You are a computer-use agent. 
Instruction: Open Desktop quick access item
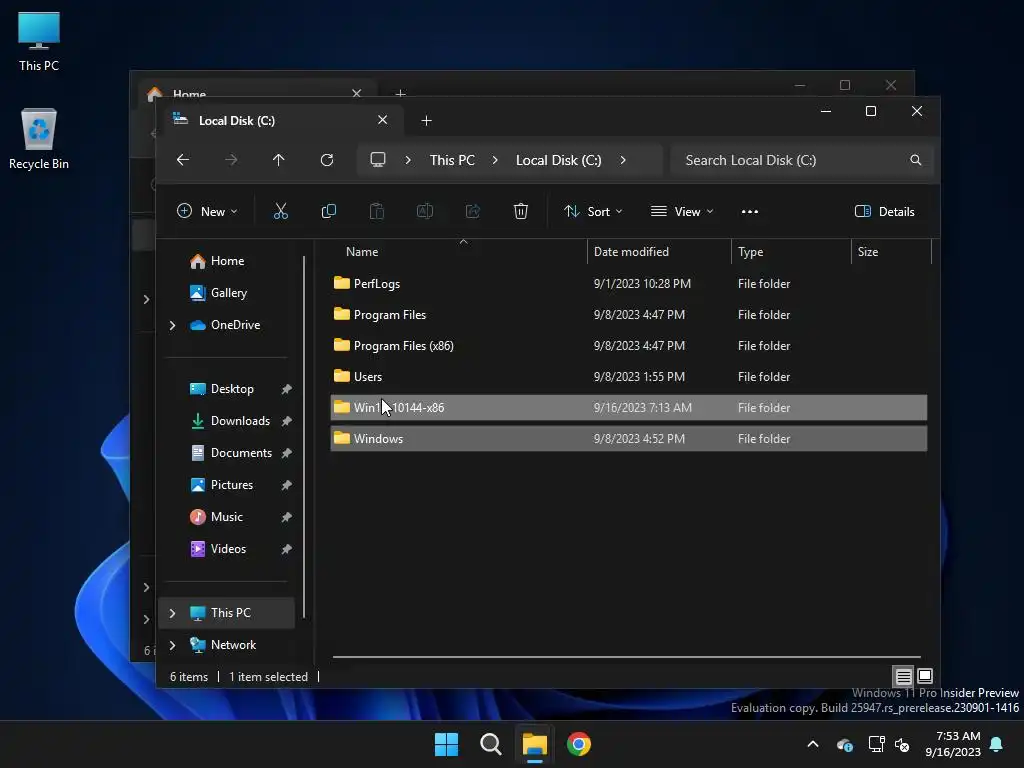(x=232, y=389)
